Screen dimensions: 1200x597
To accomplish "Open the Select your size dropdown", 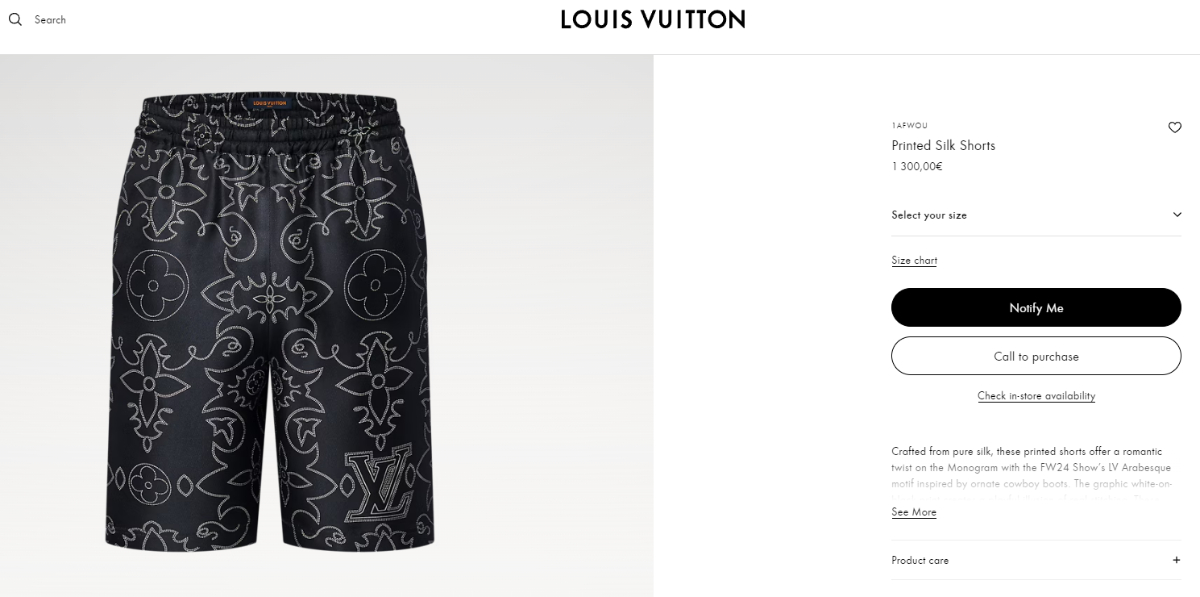I will (x=1036, y=215).
